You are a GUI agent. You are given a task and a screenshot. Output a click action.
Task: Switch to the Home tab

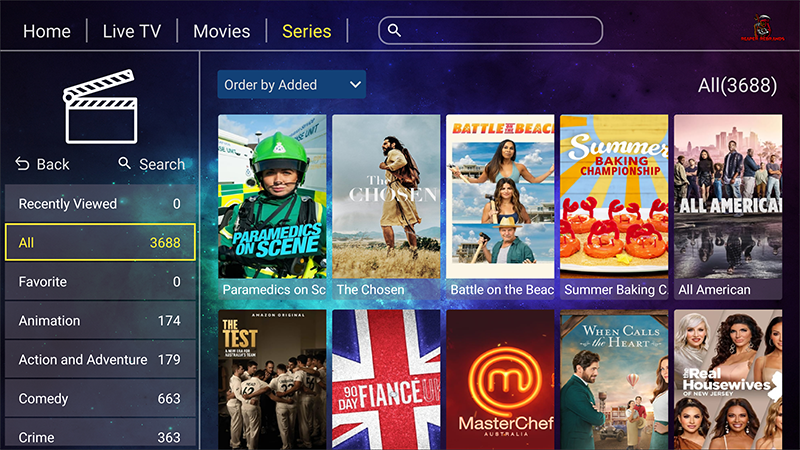pos(47,31)
